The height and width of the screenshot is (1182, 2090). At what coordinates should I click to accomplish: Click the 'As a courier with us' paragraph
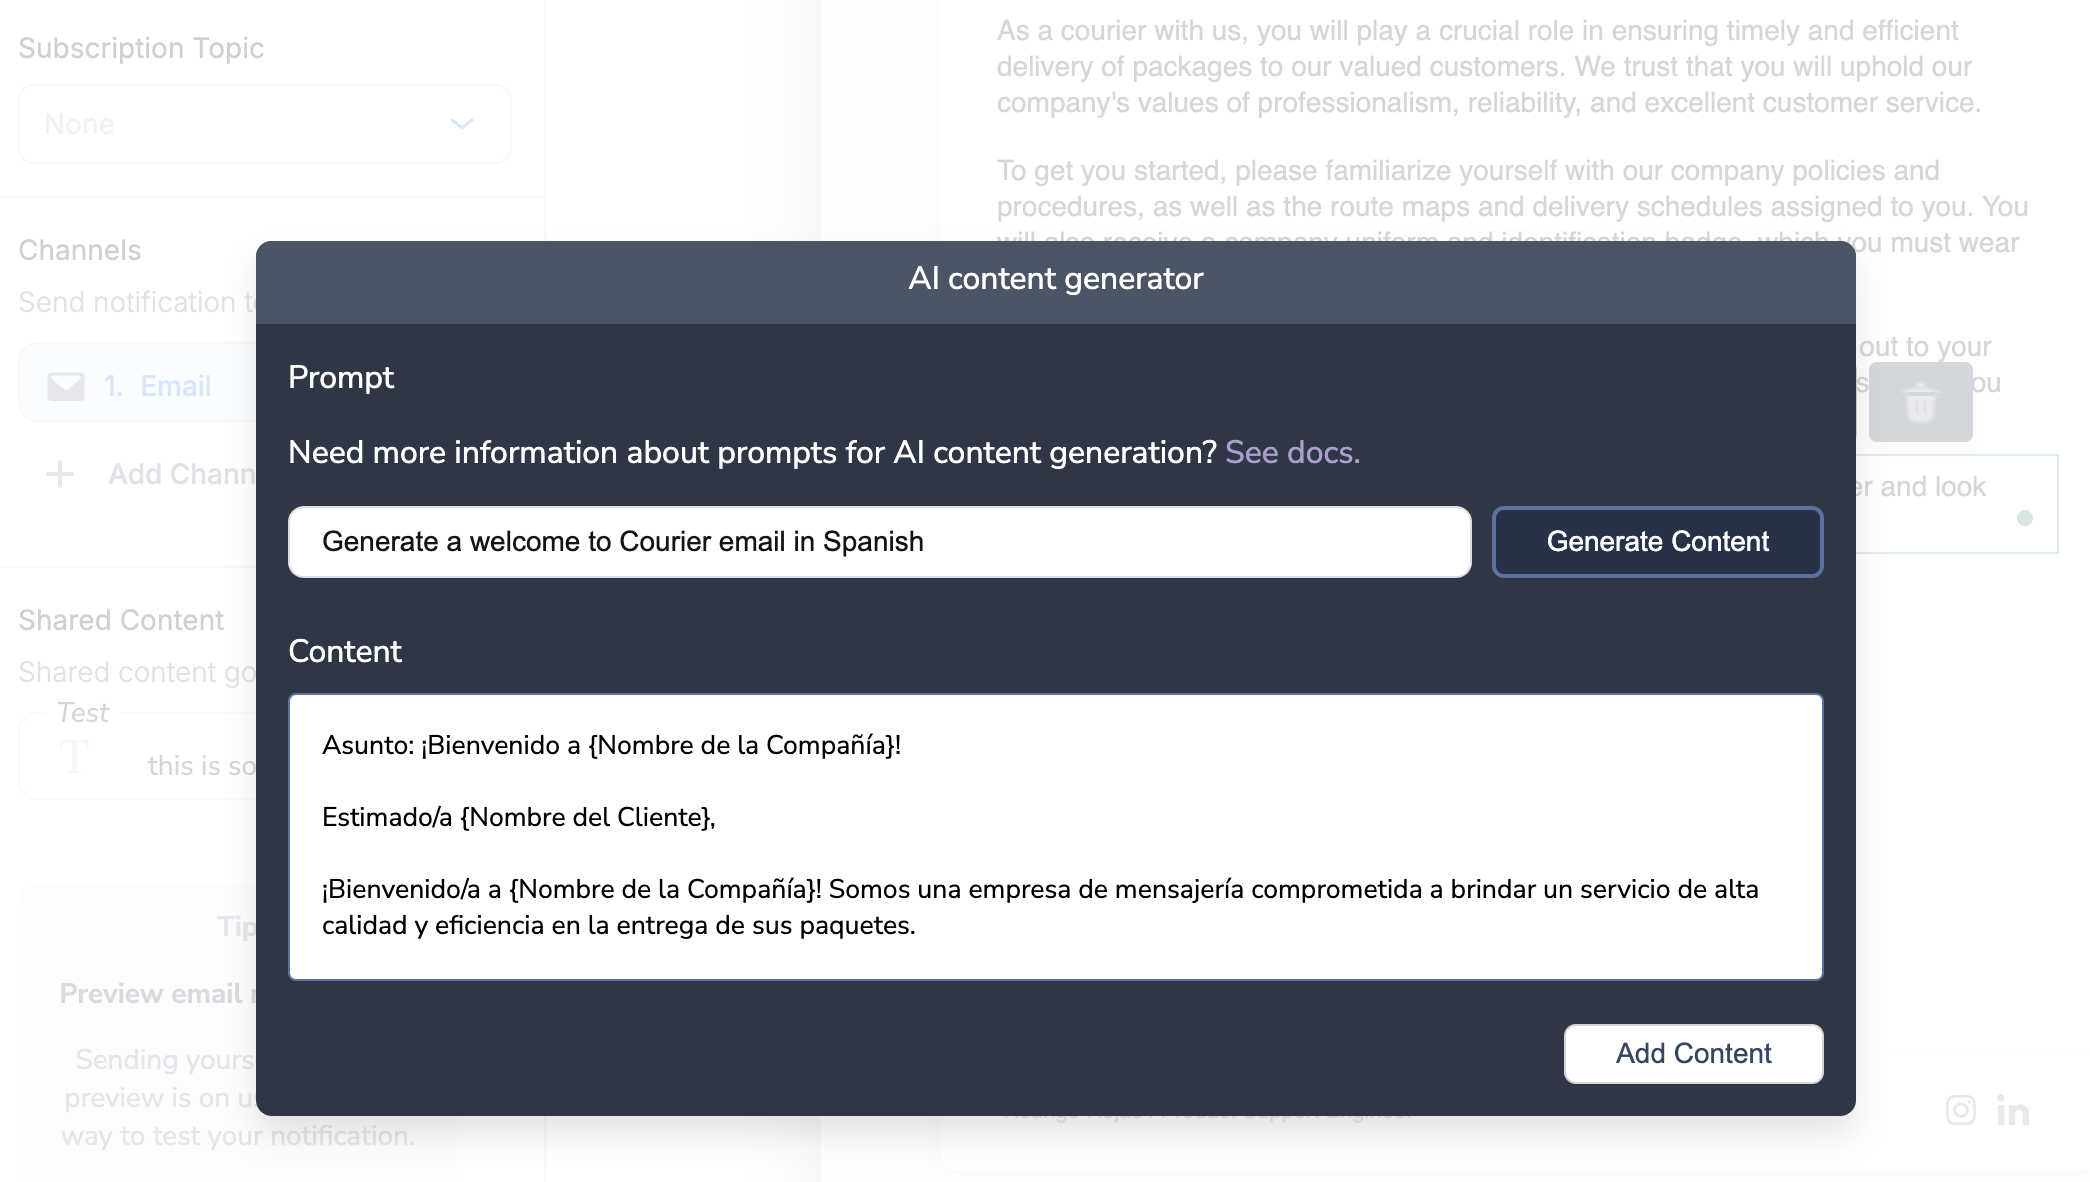(x=1487, y=67)
